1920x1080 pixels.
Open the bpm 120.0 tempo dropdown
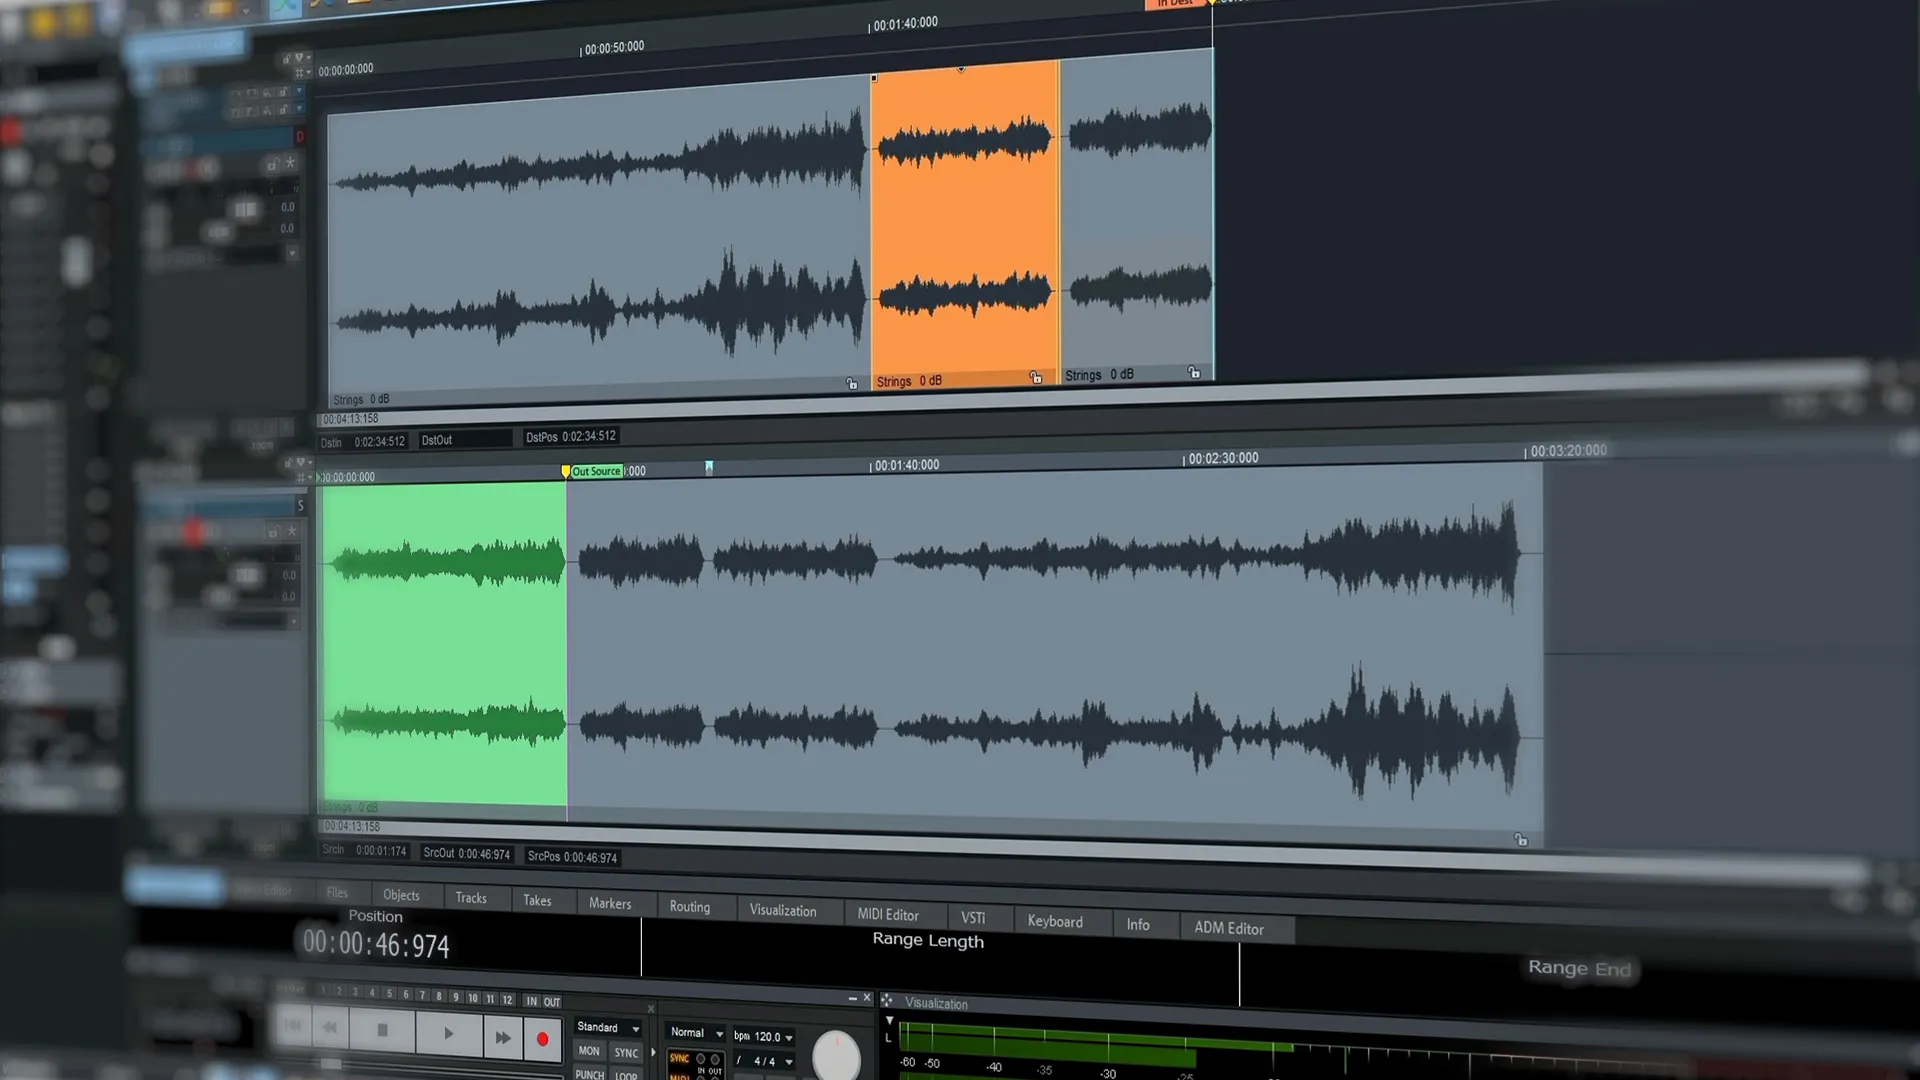point(763,1037)
